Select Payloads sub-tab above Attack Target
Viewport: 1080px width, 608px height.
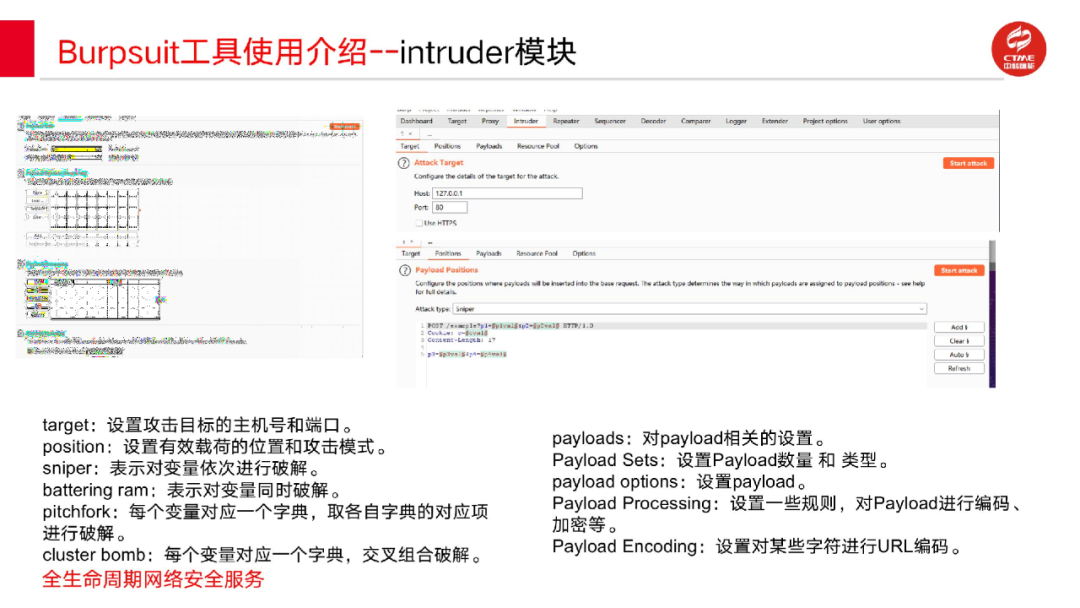[489, 147]
